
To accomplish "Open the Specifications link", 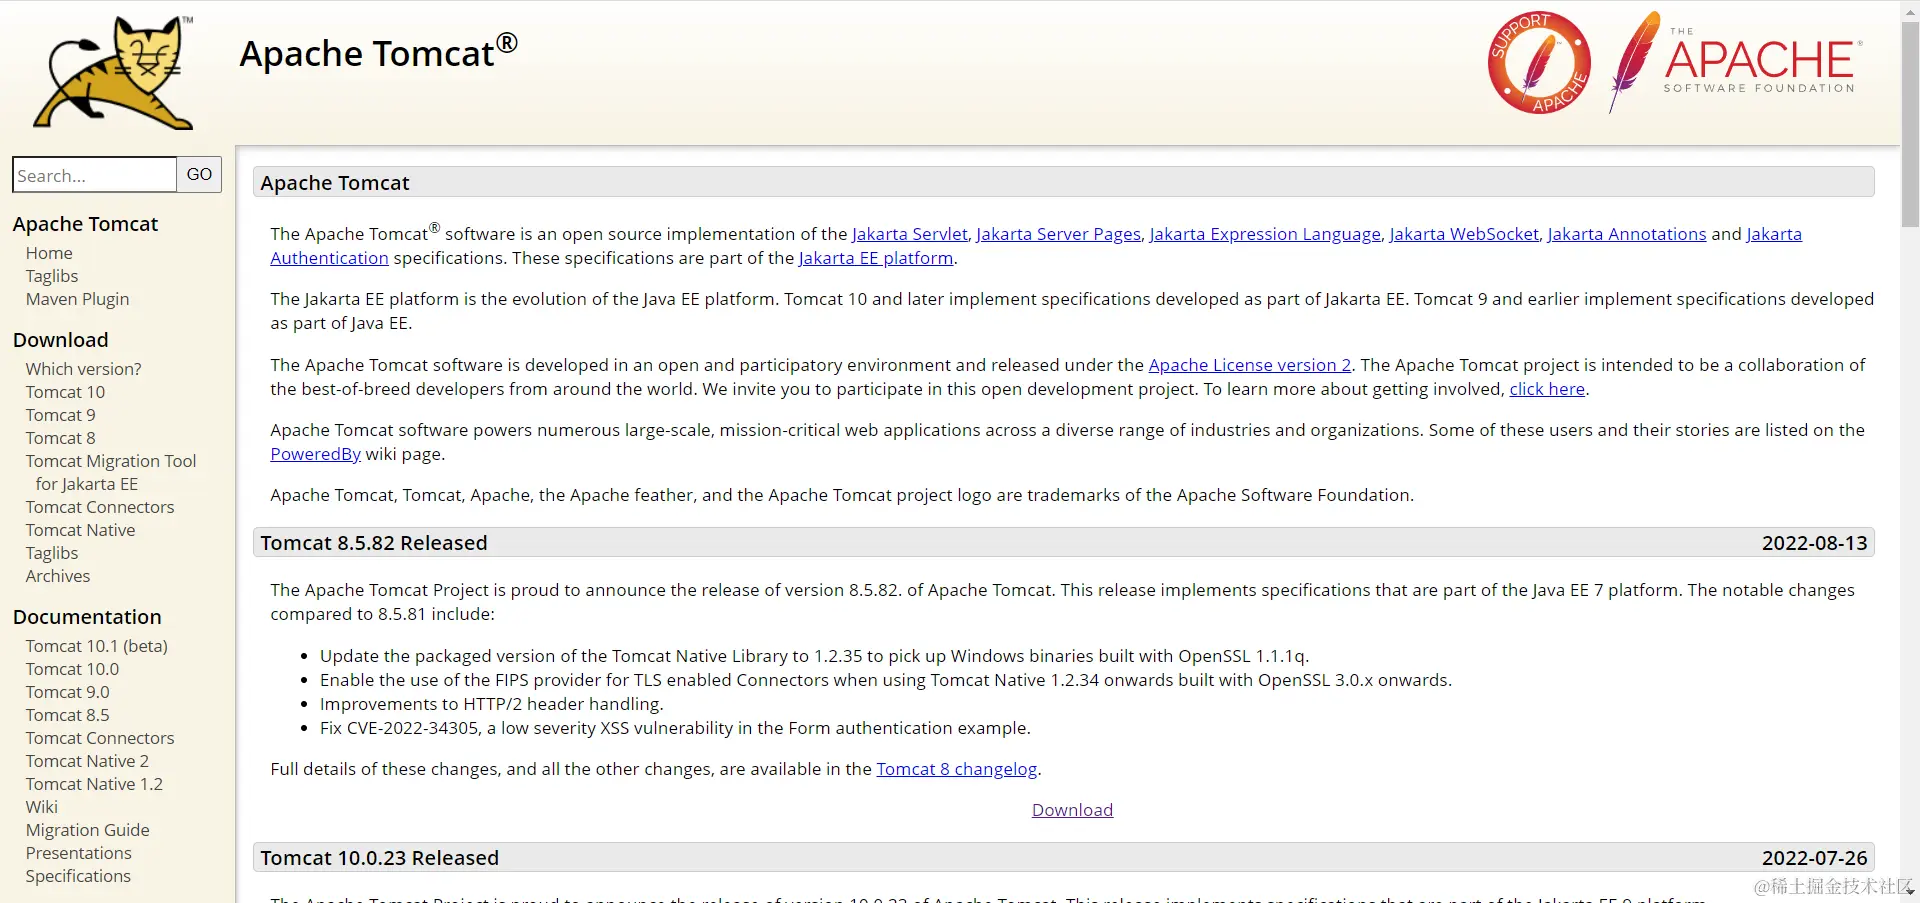I will point(78,876).
